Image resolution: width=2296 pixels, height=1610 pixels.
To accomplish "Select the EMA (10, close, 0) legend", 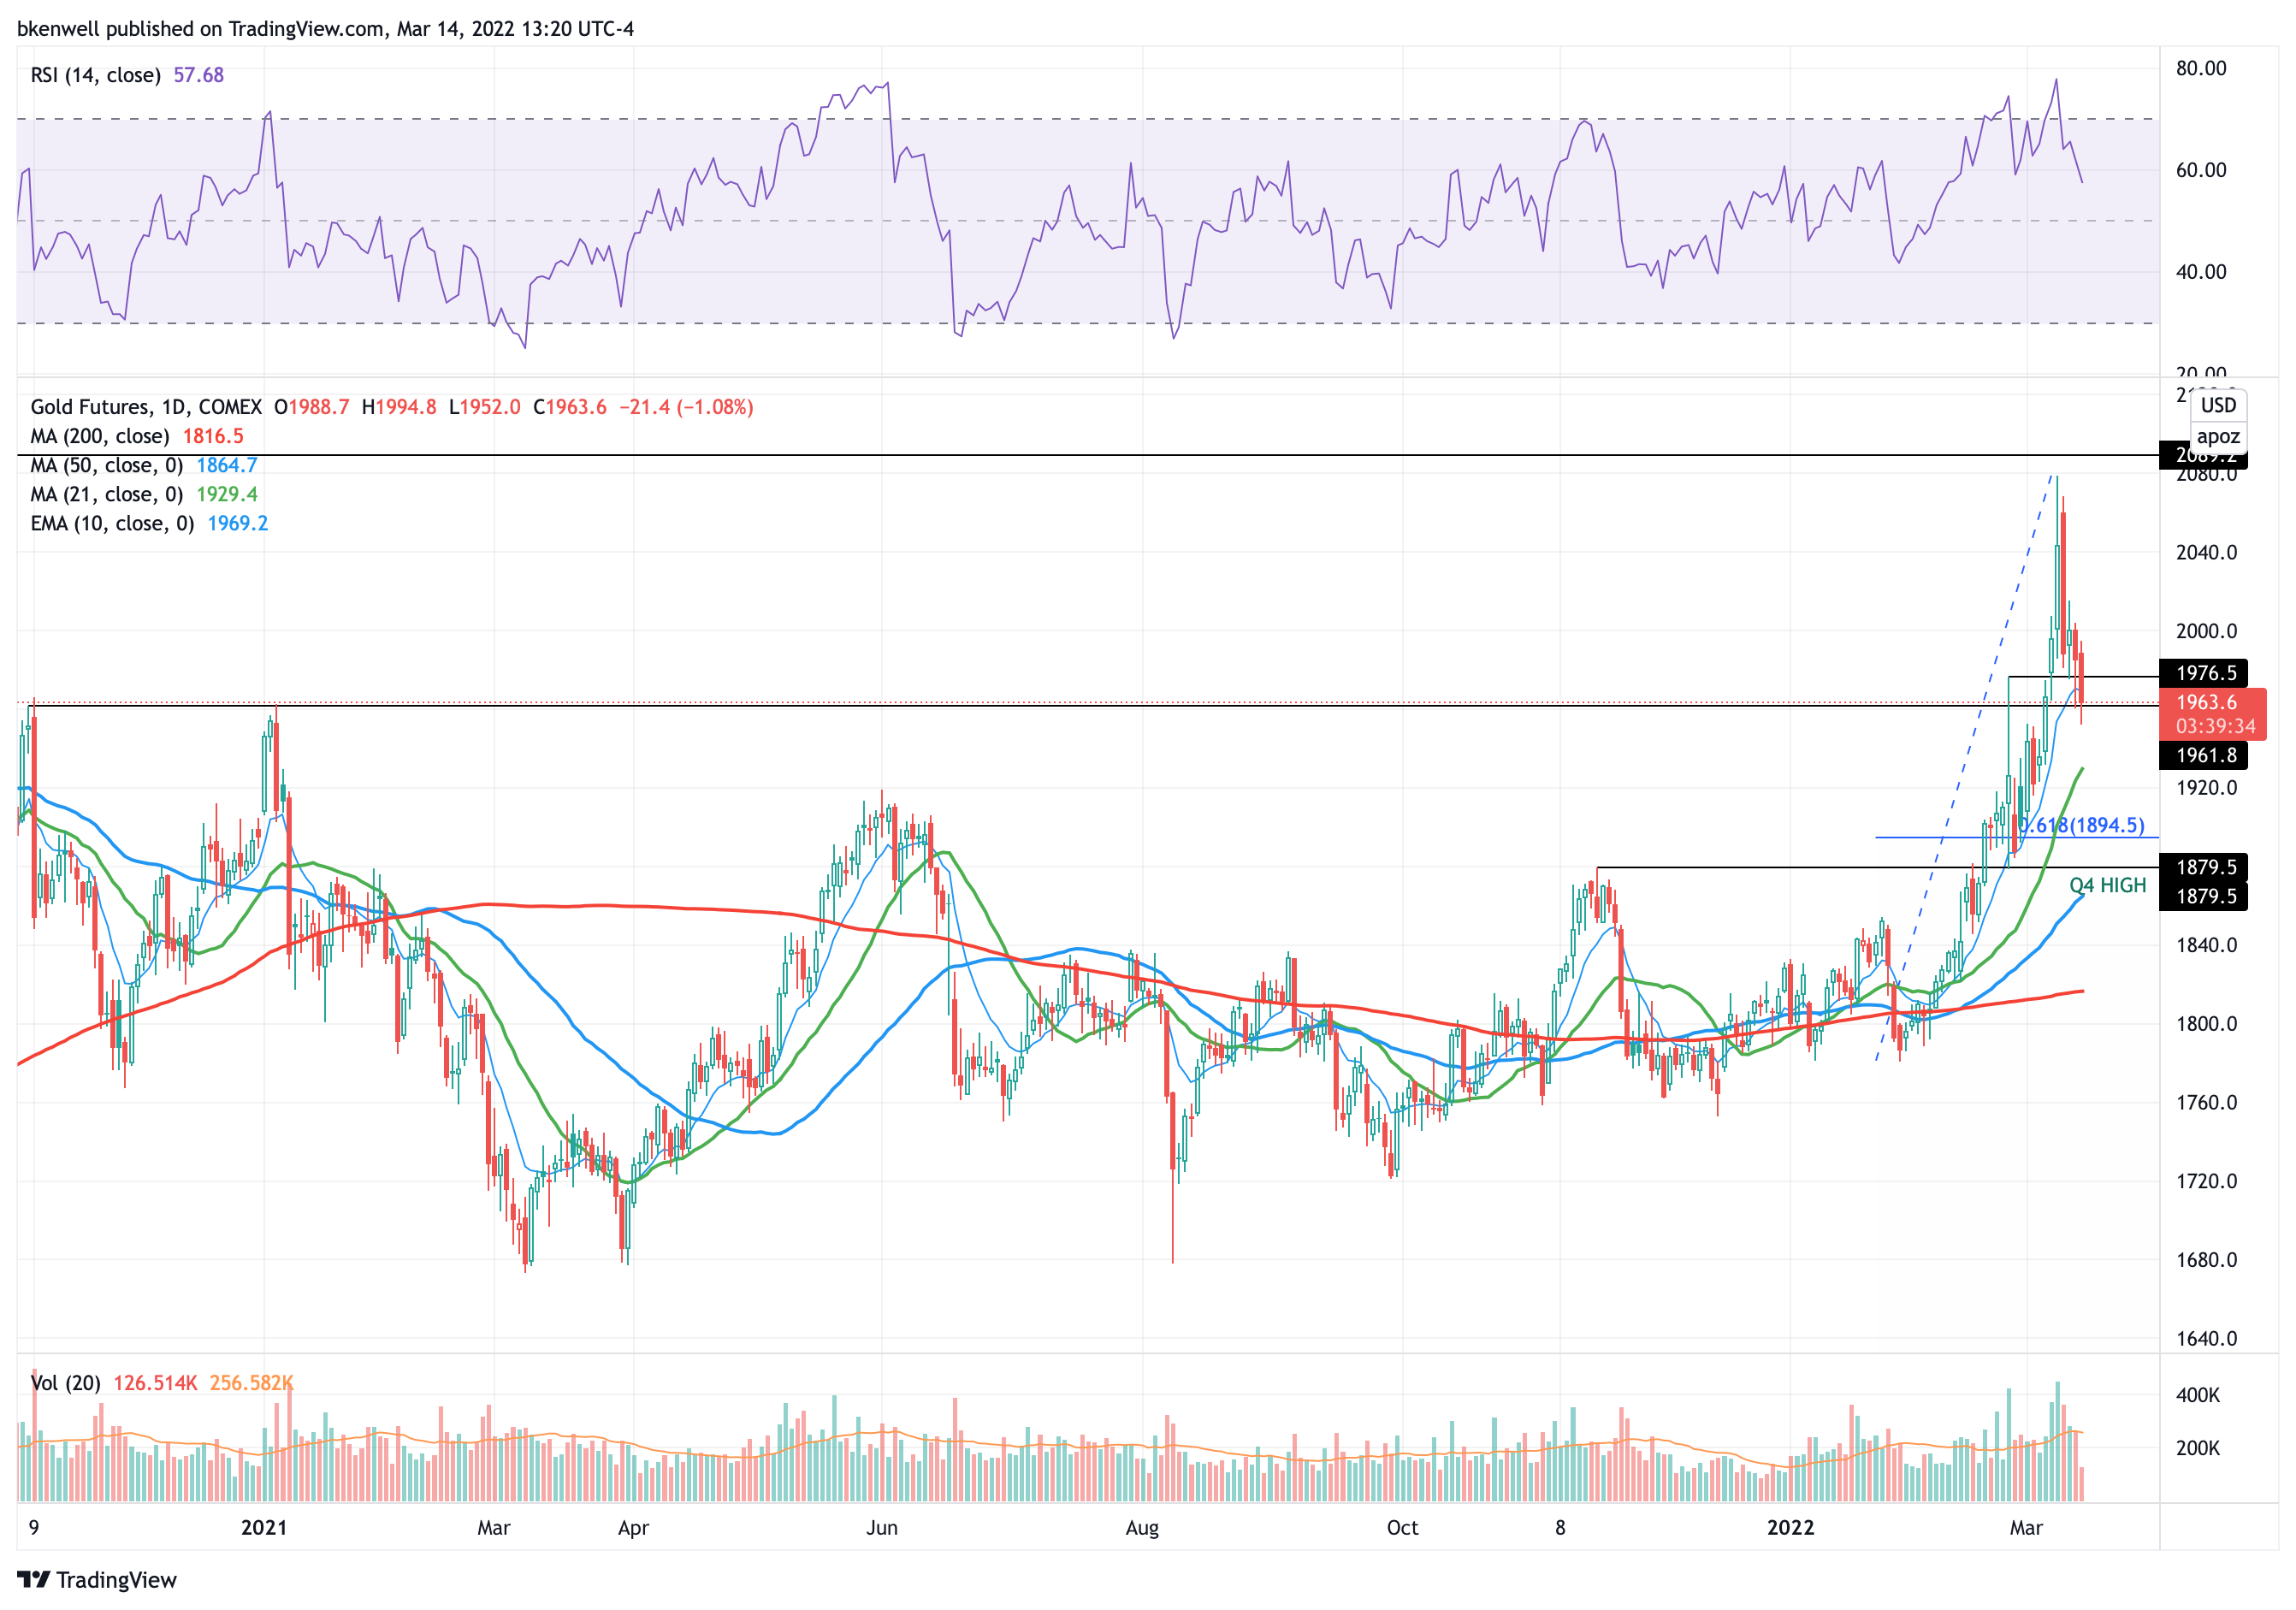I will tap(112, 523).
